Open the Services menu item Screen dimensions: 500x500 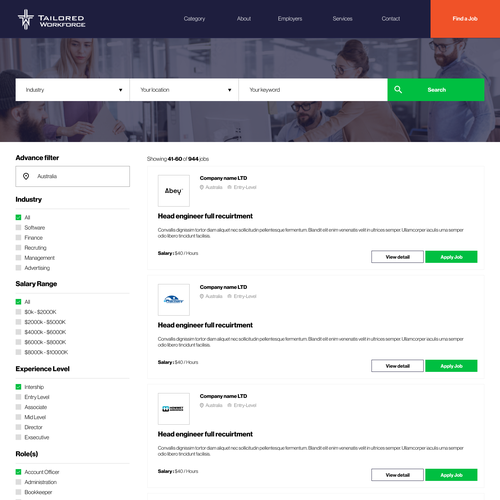point(342,19)
